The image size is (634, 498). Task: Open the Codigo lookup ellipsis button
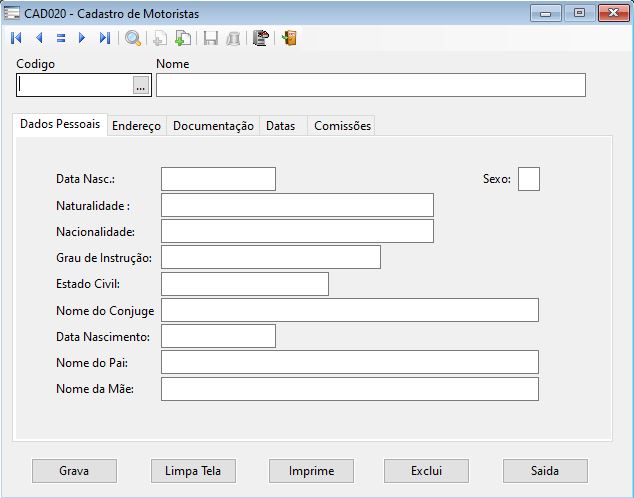coord(141,87)
